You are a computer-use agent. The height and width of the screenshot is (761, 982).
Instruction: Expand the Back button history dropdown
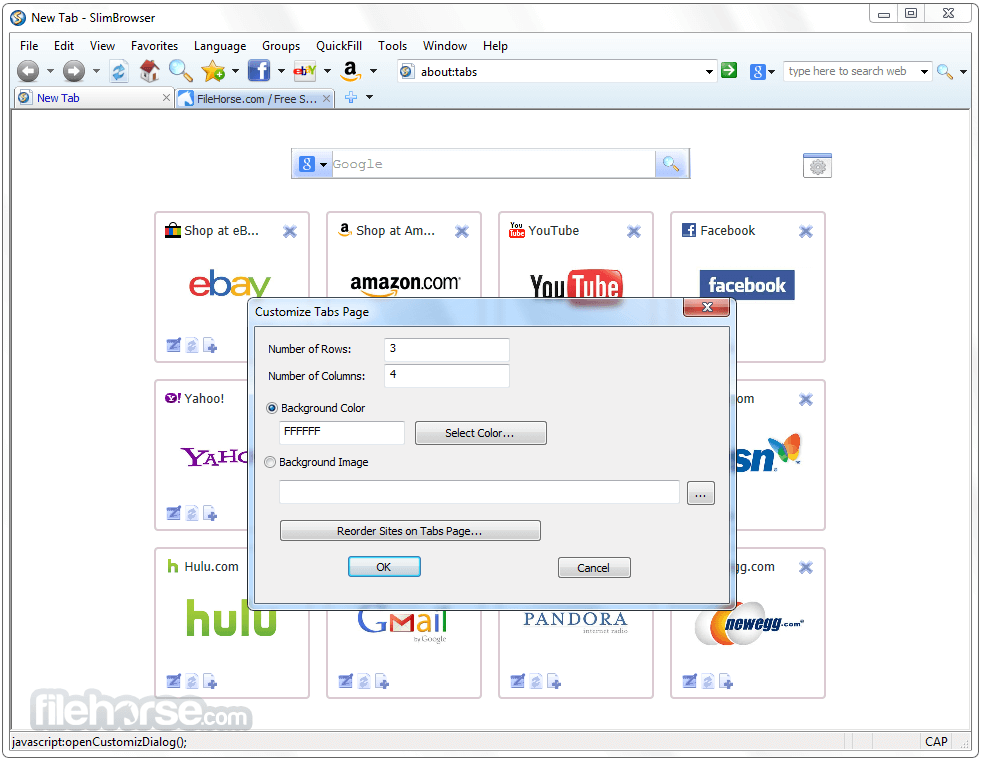click(x=50, y=71)
